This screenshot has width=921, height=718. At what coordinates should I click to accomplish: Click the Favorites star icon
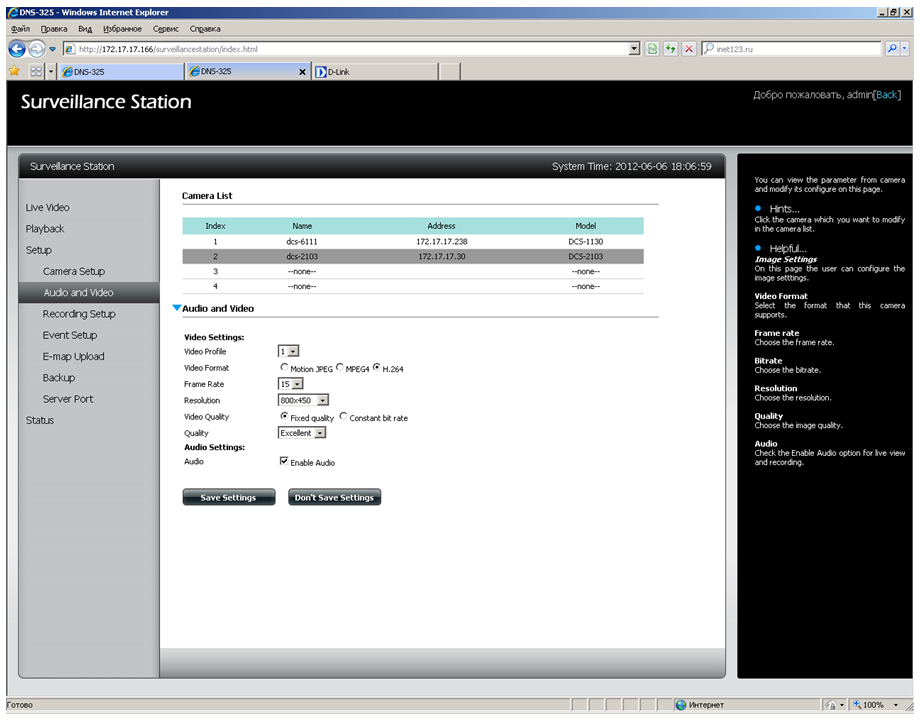14,72
